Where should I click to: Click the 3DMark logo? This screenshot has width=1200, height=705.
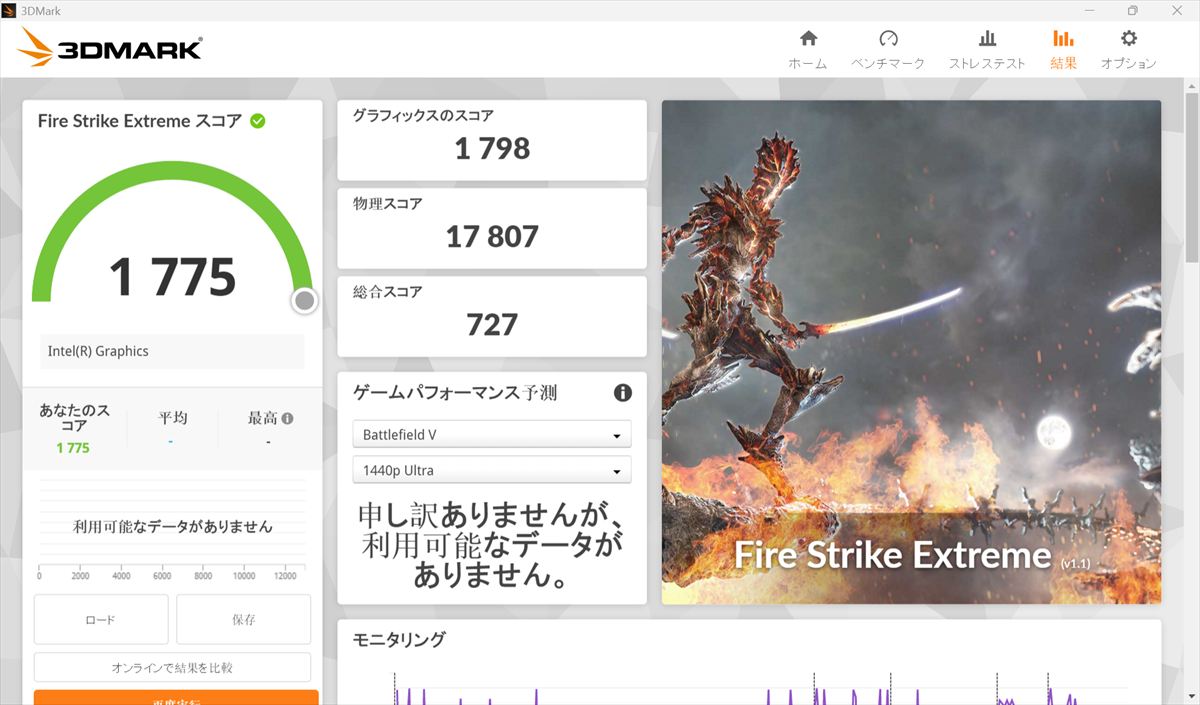pyautogui.click(x=110, y=48)
